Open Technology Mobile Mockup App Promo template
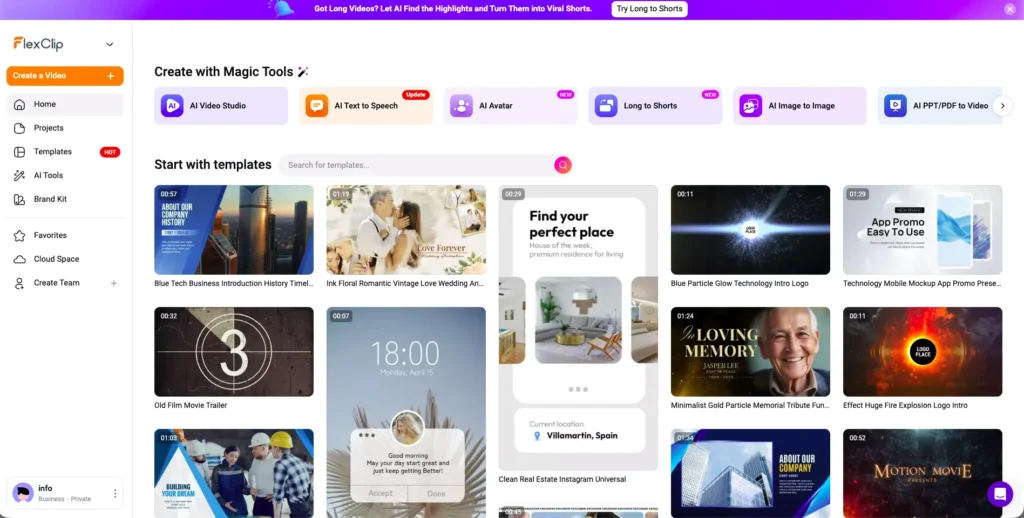 (x=923, y=230)
